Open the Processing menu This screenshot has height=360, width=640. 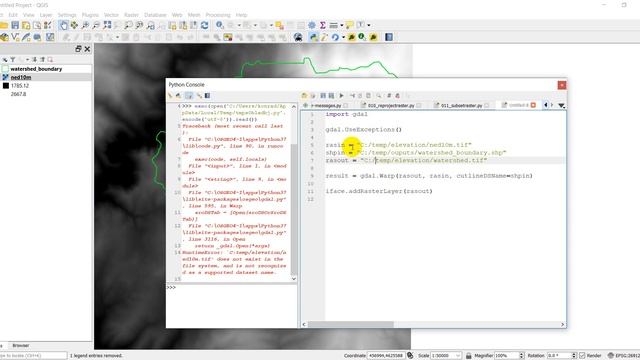pyautogui.click(x=218, y=15)
